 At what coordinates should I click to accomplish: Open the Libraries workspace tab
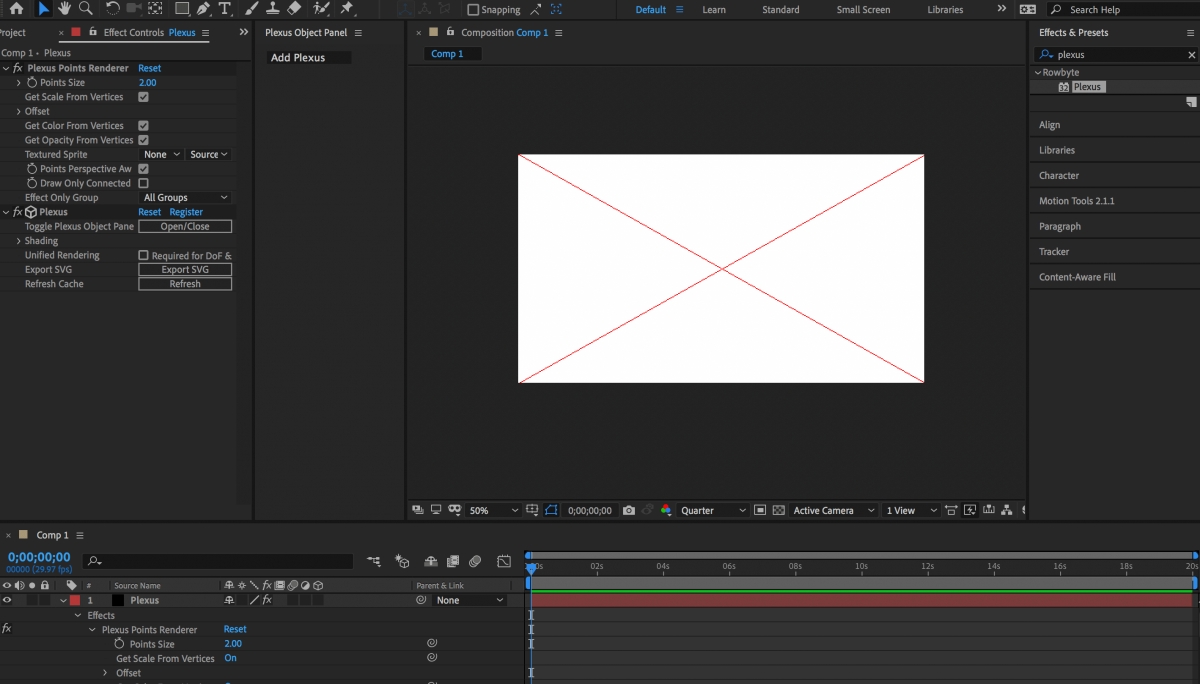(945, 10)
